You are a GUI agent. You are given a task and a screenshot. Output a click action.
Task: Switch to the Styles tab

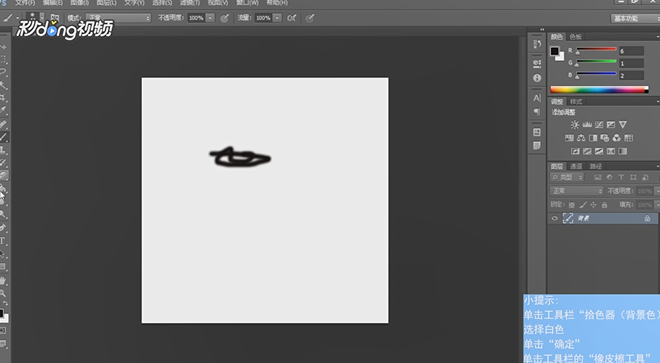(576, 101)
